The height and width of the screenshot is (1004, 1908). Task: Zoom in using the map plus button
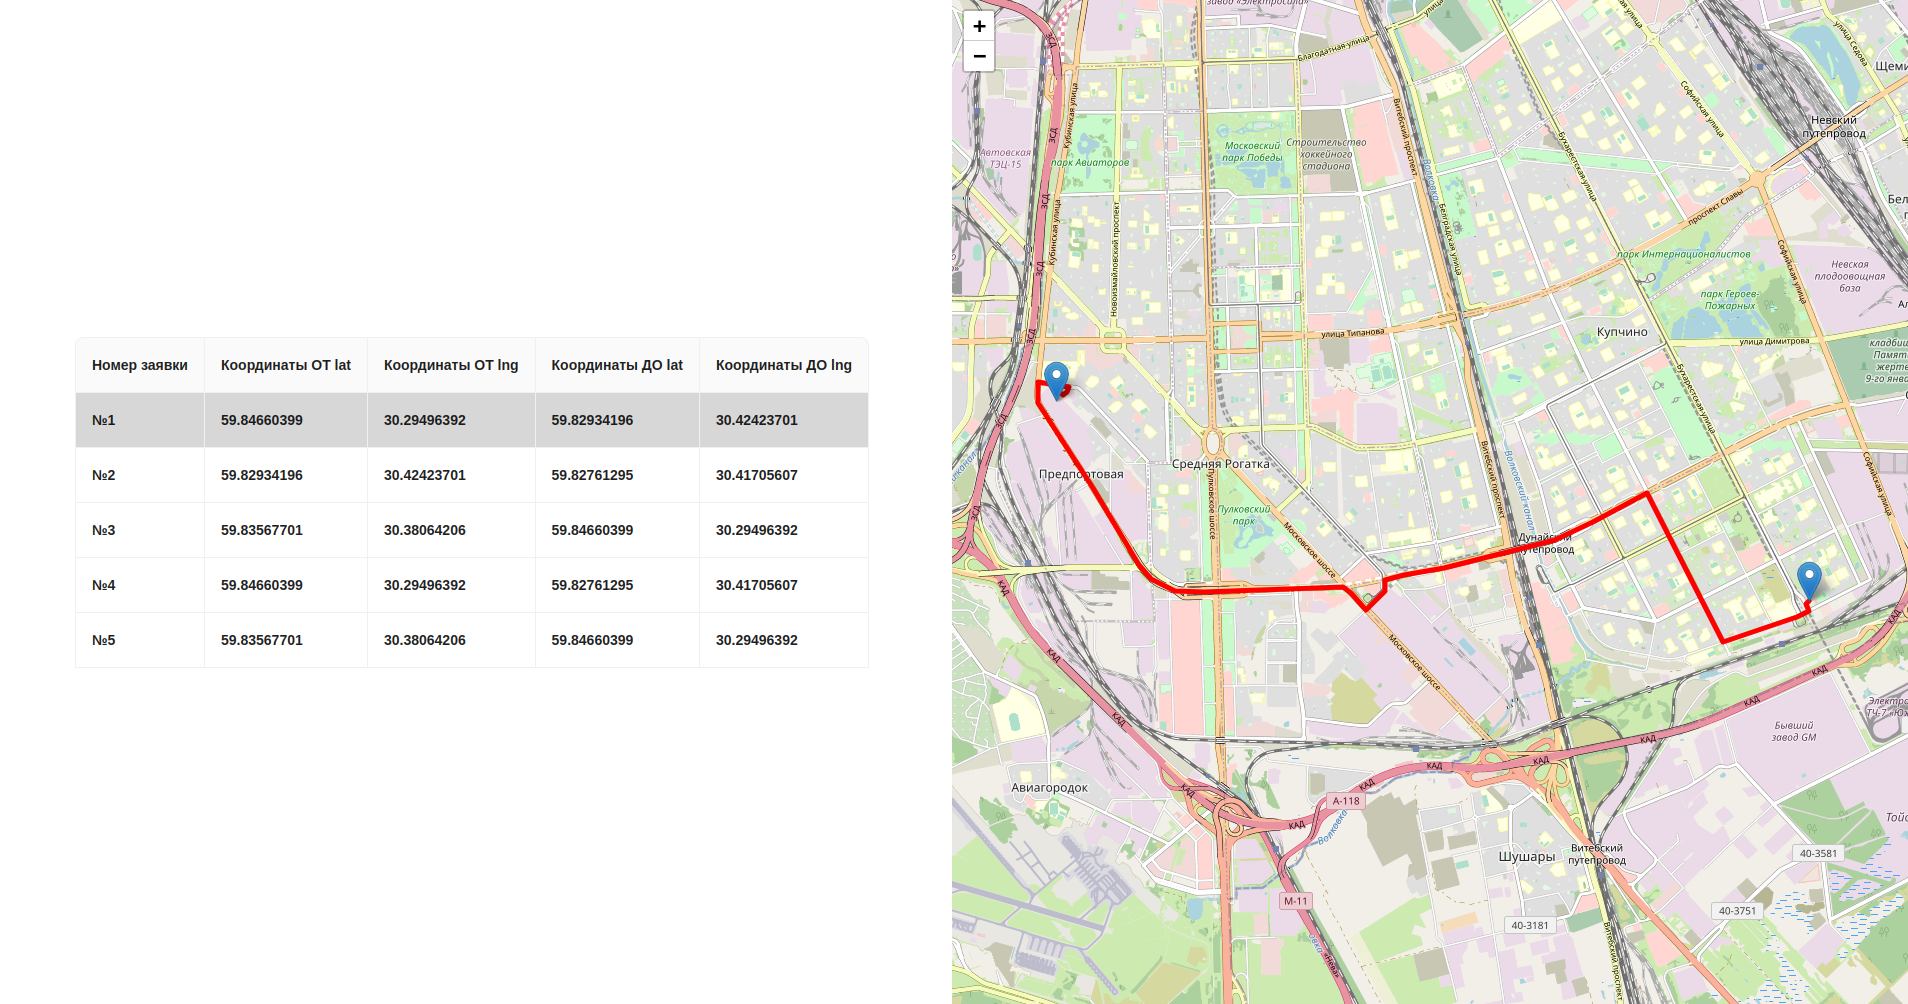tap(978, 26)
